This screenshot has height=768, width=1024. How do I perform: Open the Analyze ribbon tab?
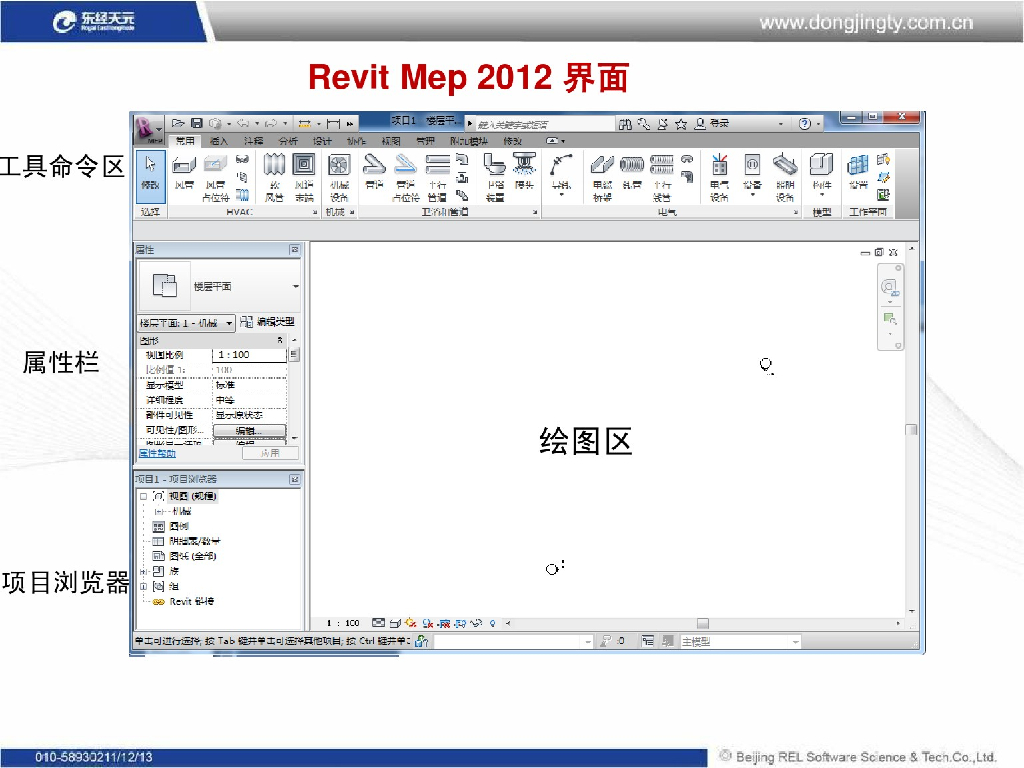pos(288,142)
